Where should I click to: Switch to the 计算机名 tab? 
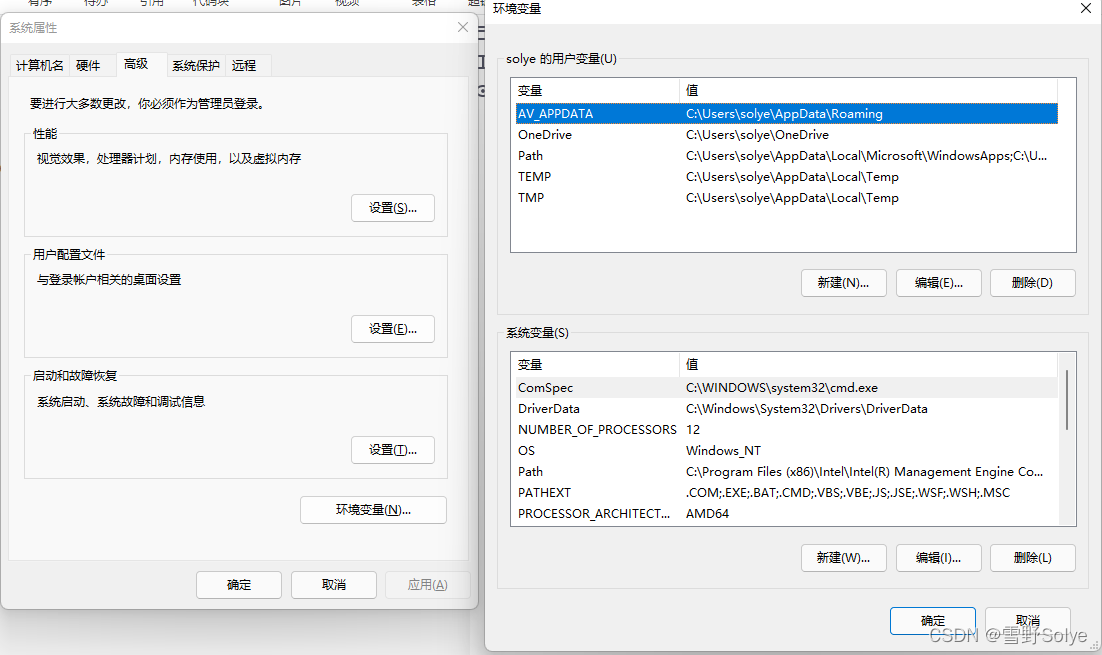click(x=40, y=65)
